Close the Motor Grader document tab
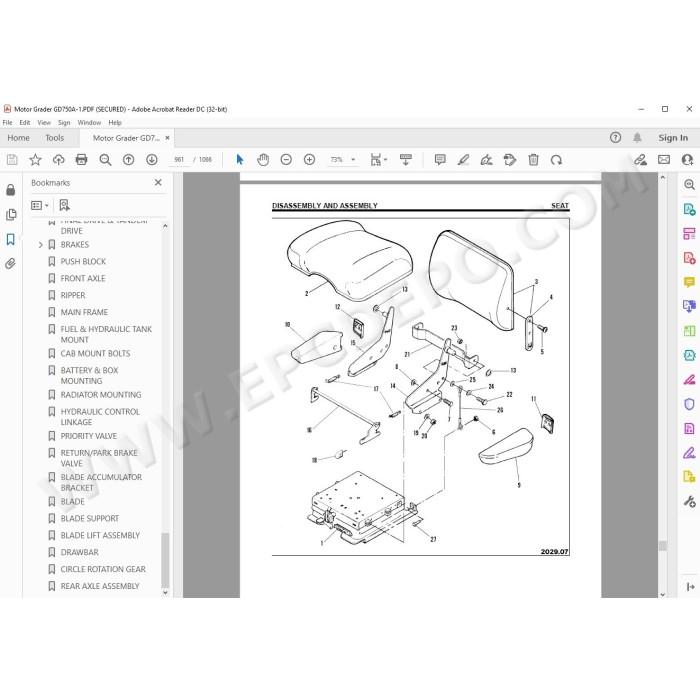700x700 pixels. pyautogui.click(x=167, y=138)
